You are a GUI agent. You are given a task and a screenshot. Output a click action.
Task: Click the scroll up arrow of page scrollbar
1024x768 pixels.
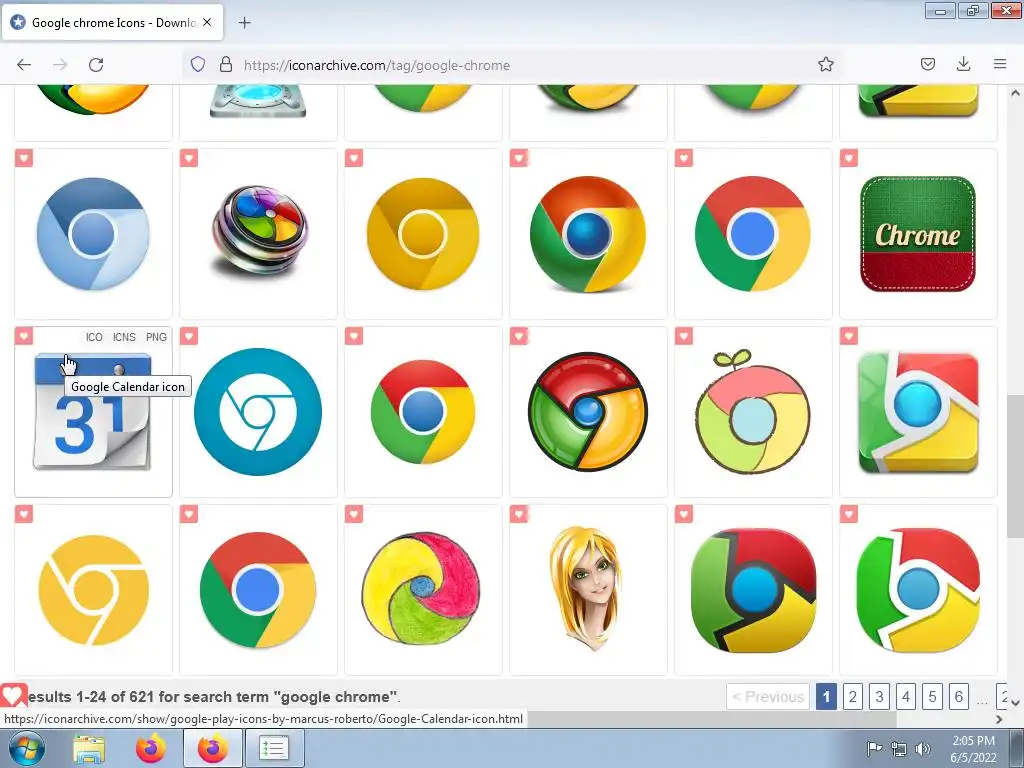coord(1016,93)
